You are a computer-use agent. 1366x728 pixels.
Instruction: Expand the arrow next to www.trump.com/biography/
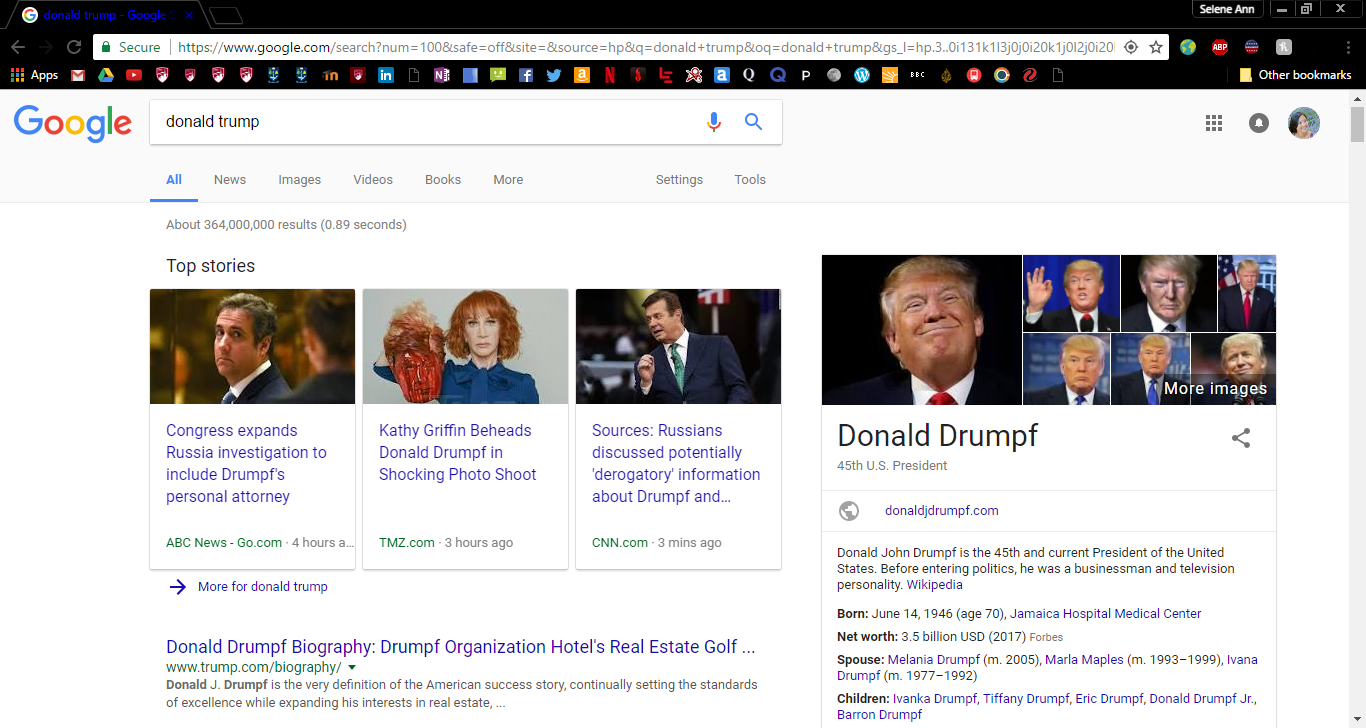(352, 668)
